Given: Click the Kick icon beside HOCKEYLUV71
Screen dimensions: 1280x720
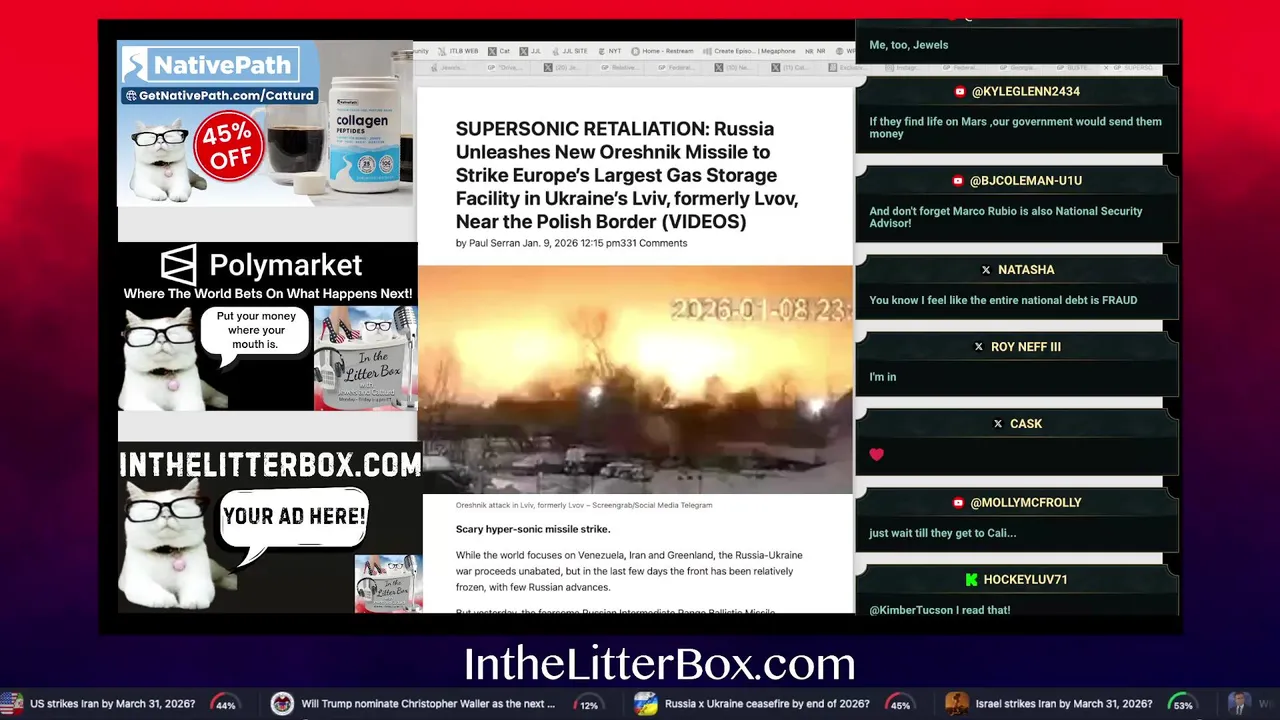Looking at the screenshot, I should click(x=971, y=580).
